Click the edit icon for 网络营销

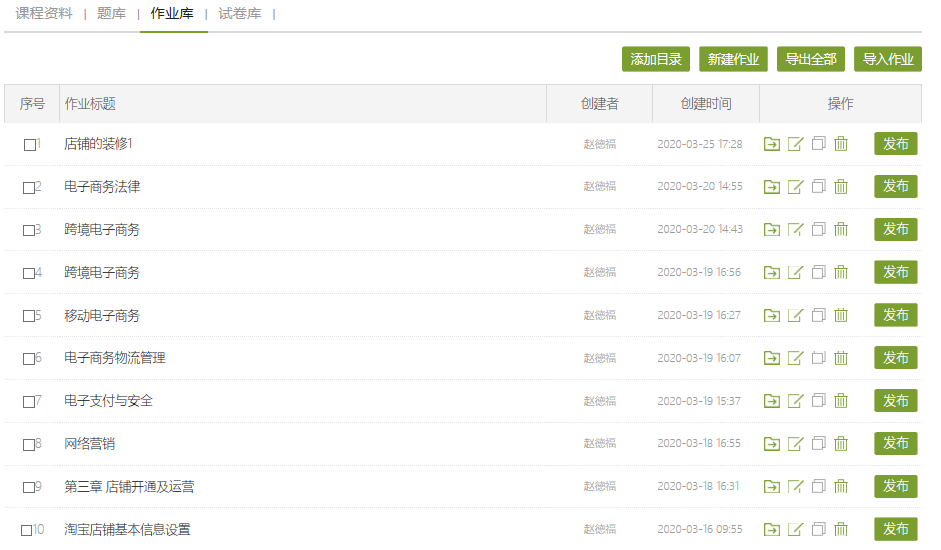(796, 444)
